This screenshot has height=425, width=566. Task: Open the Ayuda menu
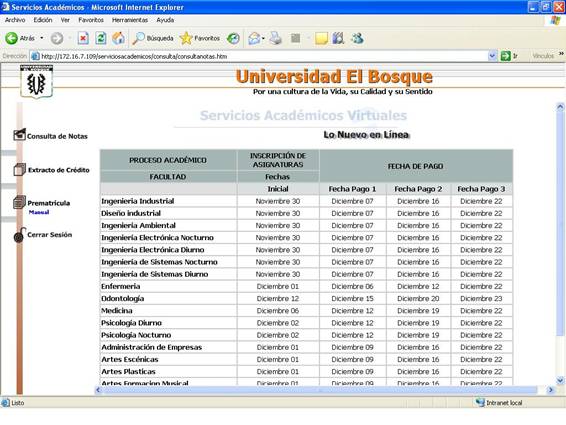(165, 20)
